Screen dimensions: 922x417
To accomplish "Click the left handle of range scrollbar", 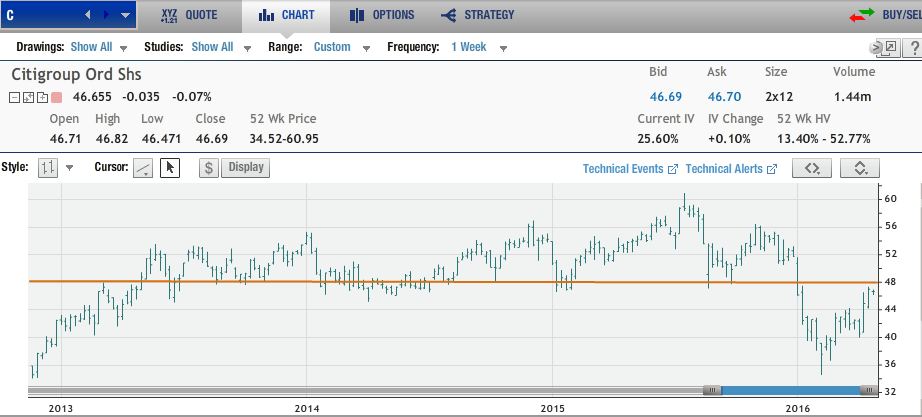I will click(x=711, y=390).
